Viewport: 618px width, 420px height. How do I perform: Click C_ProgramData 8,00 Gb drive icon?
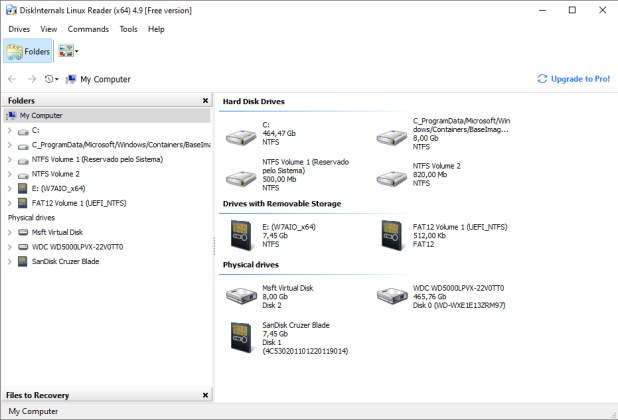(391, 137)
